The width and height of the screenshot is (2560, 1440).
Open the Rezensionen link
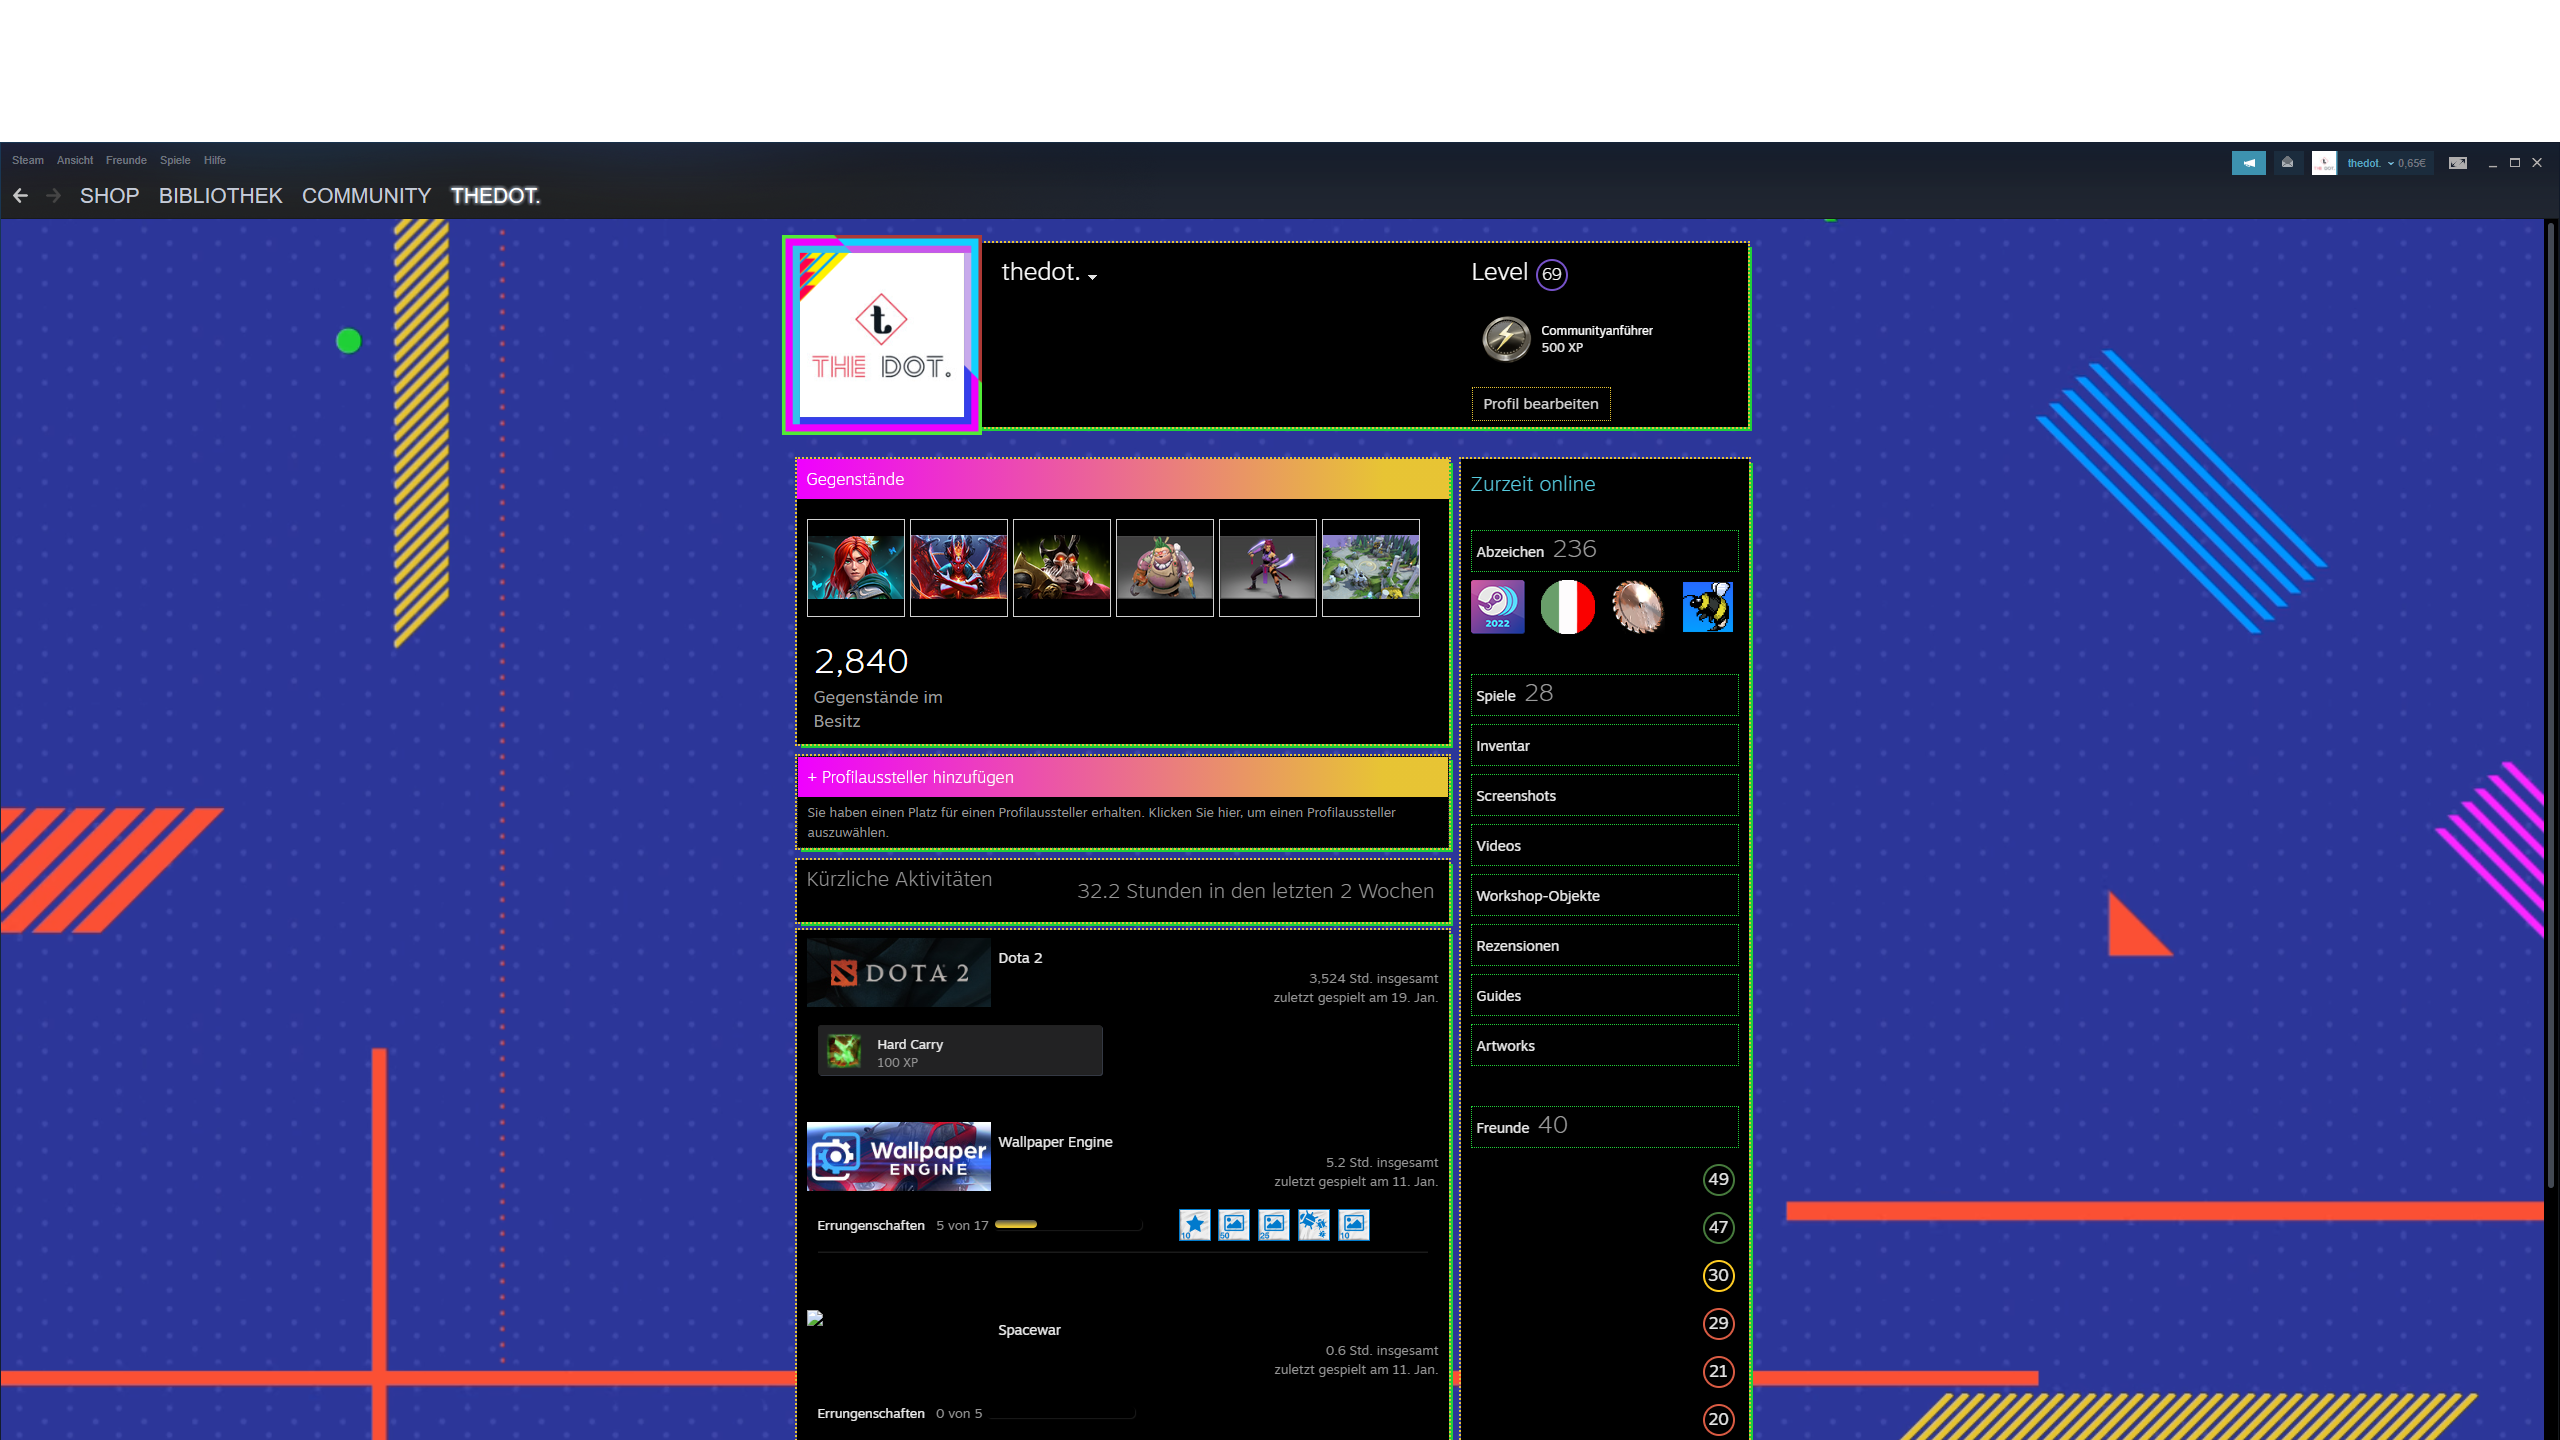[x=1604, y=945]
